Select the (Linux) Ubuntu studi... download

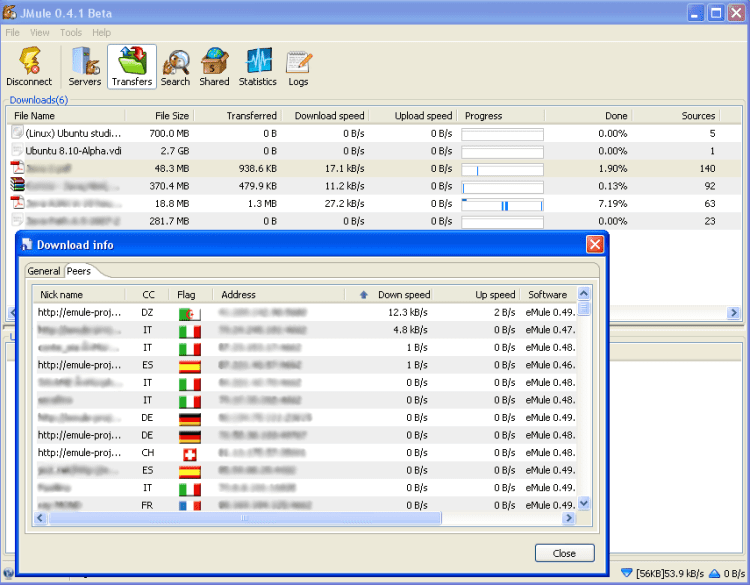click(374, 133)
